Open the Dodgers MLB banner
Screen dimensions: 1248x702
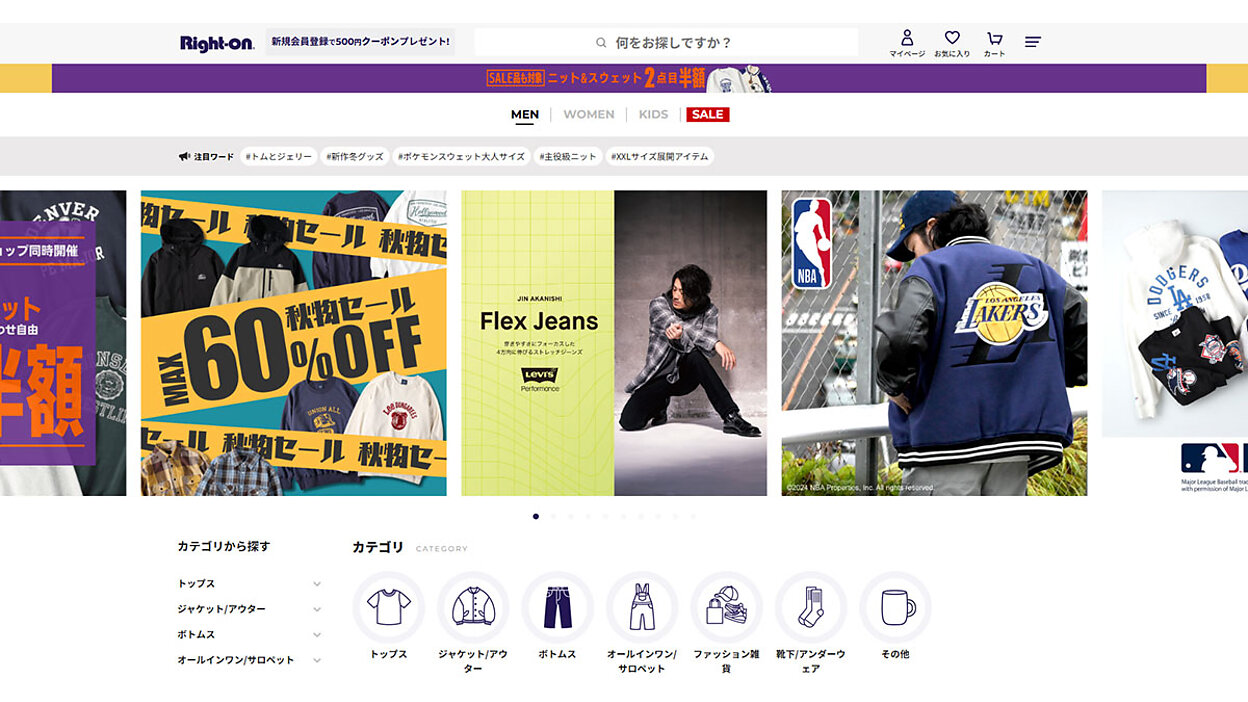coord(1175,343)
